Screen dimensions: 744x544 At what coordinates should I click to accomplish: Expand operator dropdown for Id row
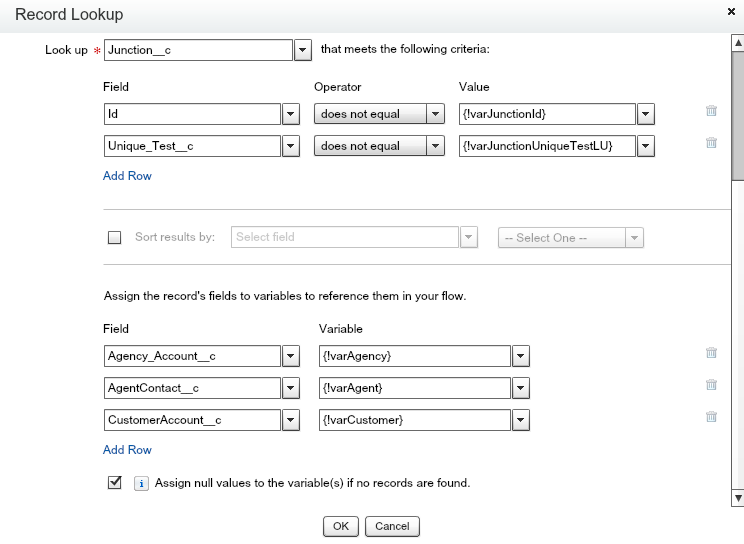(x=435, y=114)
